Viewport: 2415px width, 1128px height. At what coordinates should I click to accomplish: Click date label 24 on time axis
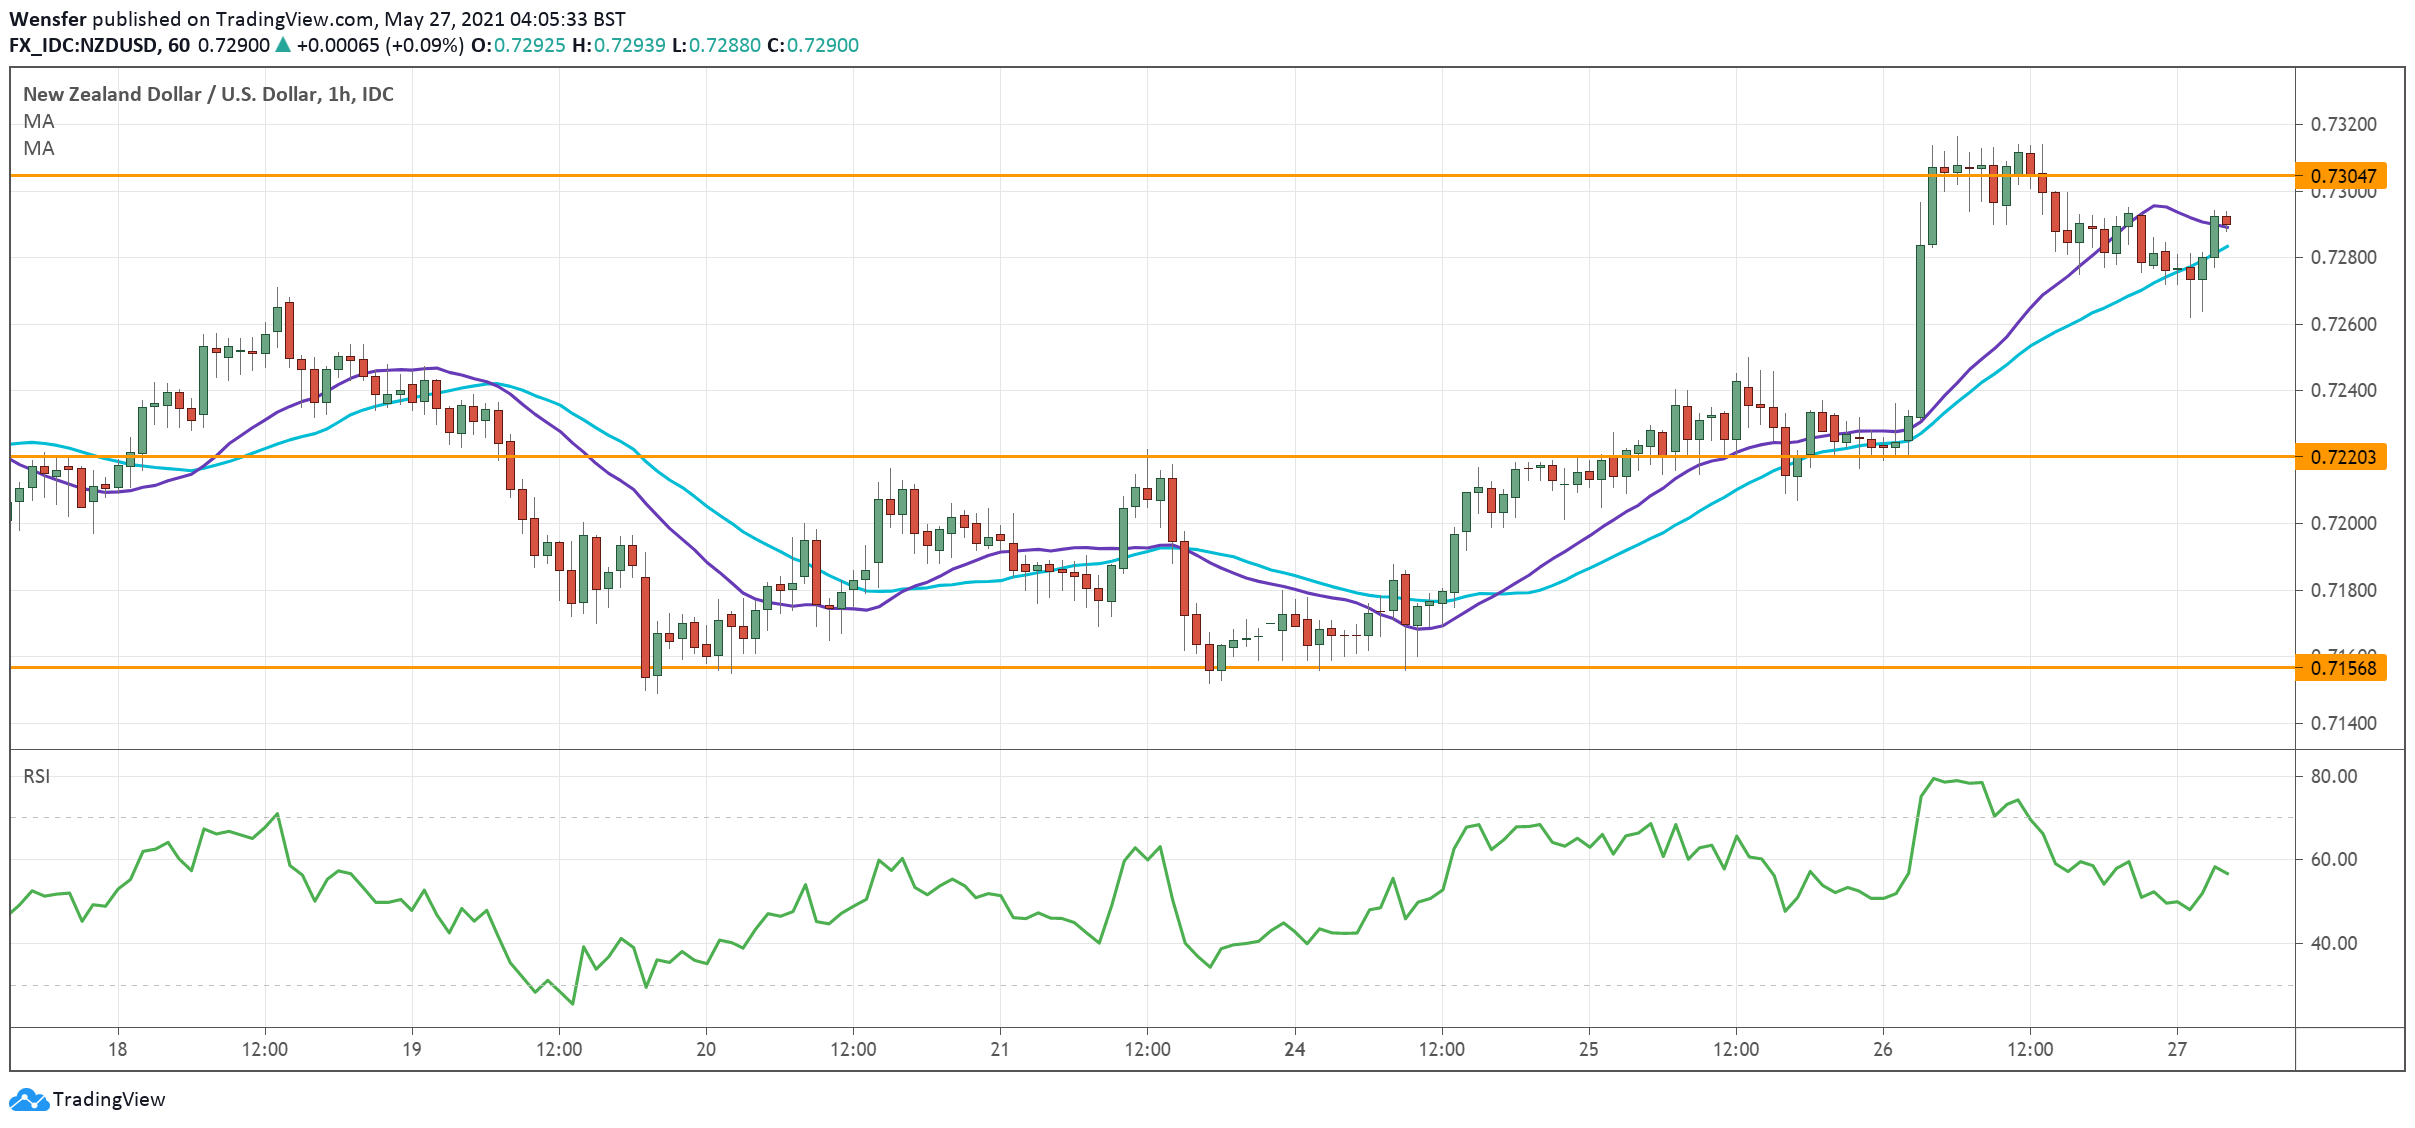click(x=1294, y=1049)
